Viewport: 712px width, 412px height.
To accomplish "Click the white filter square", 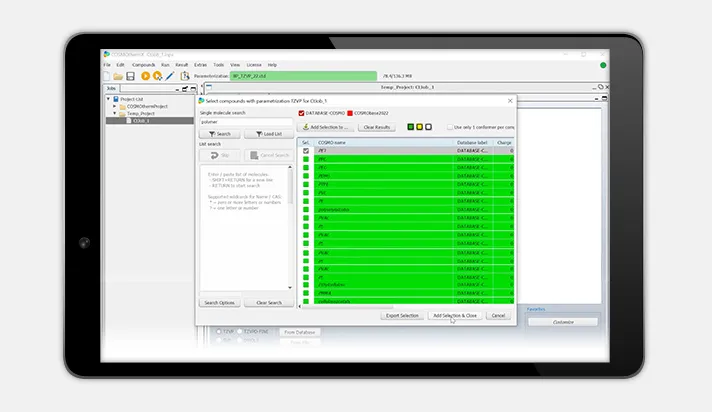I will pyautogui.click(x=428, y=127).
